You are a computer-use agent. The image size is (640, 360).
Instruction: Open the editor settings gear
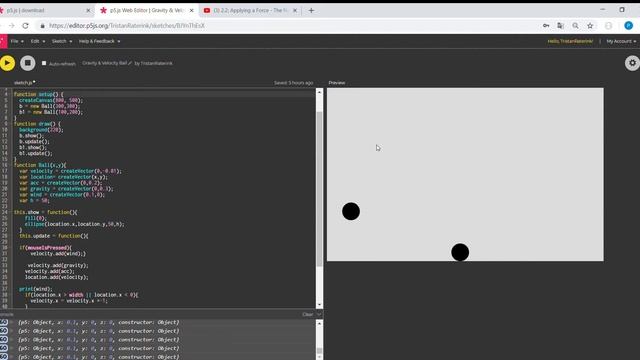(632, 63)
